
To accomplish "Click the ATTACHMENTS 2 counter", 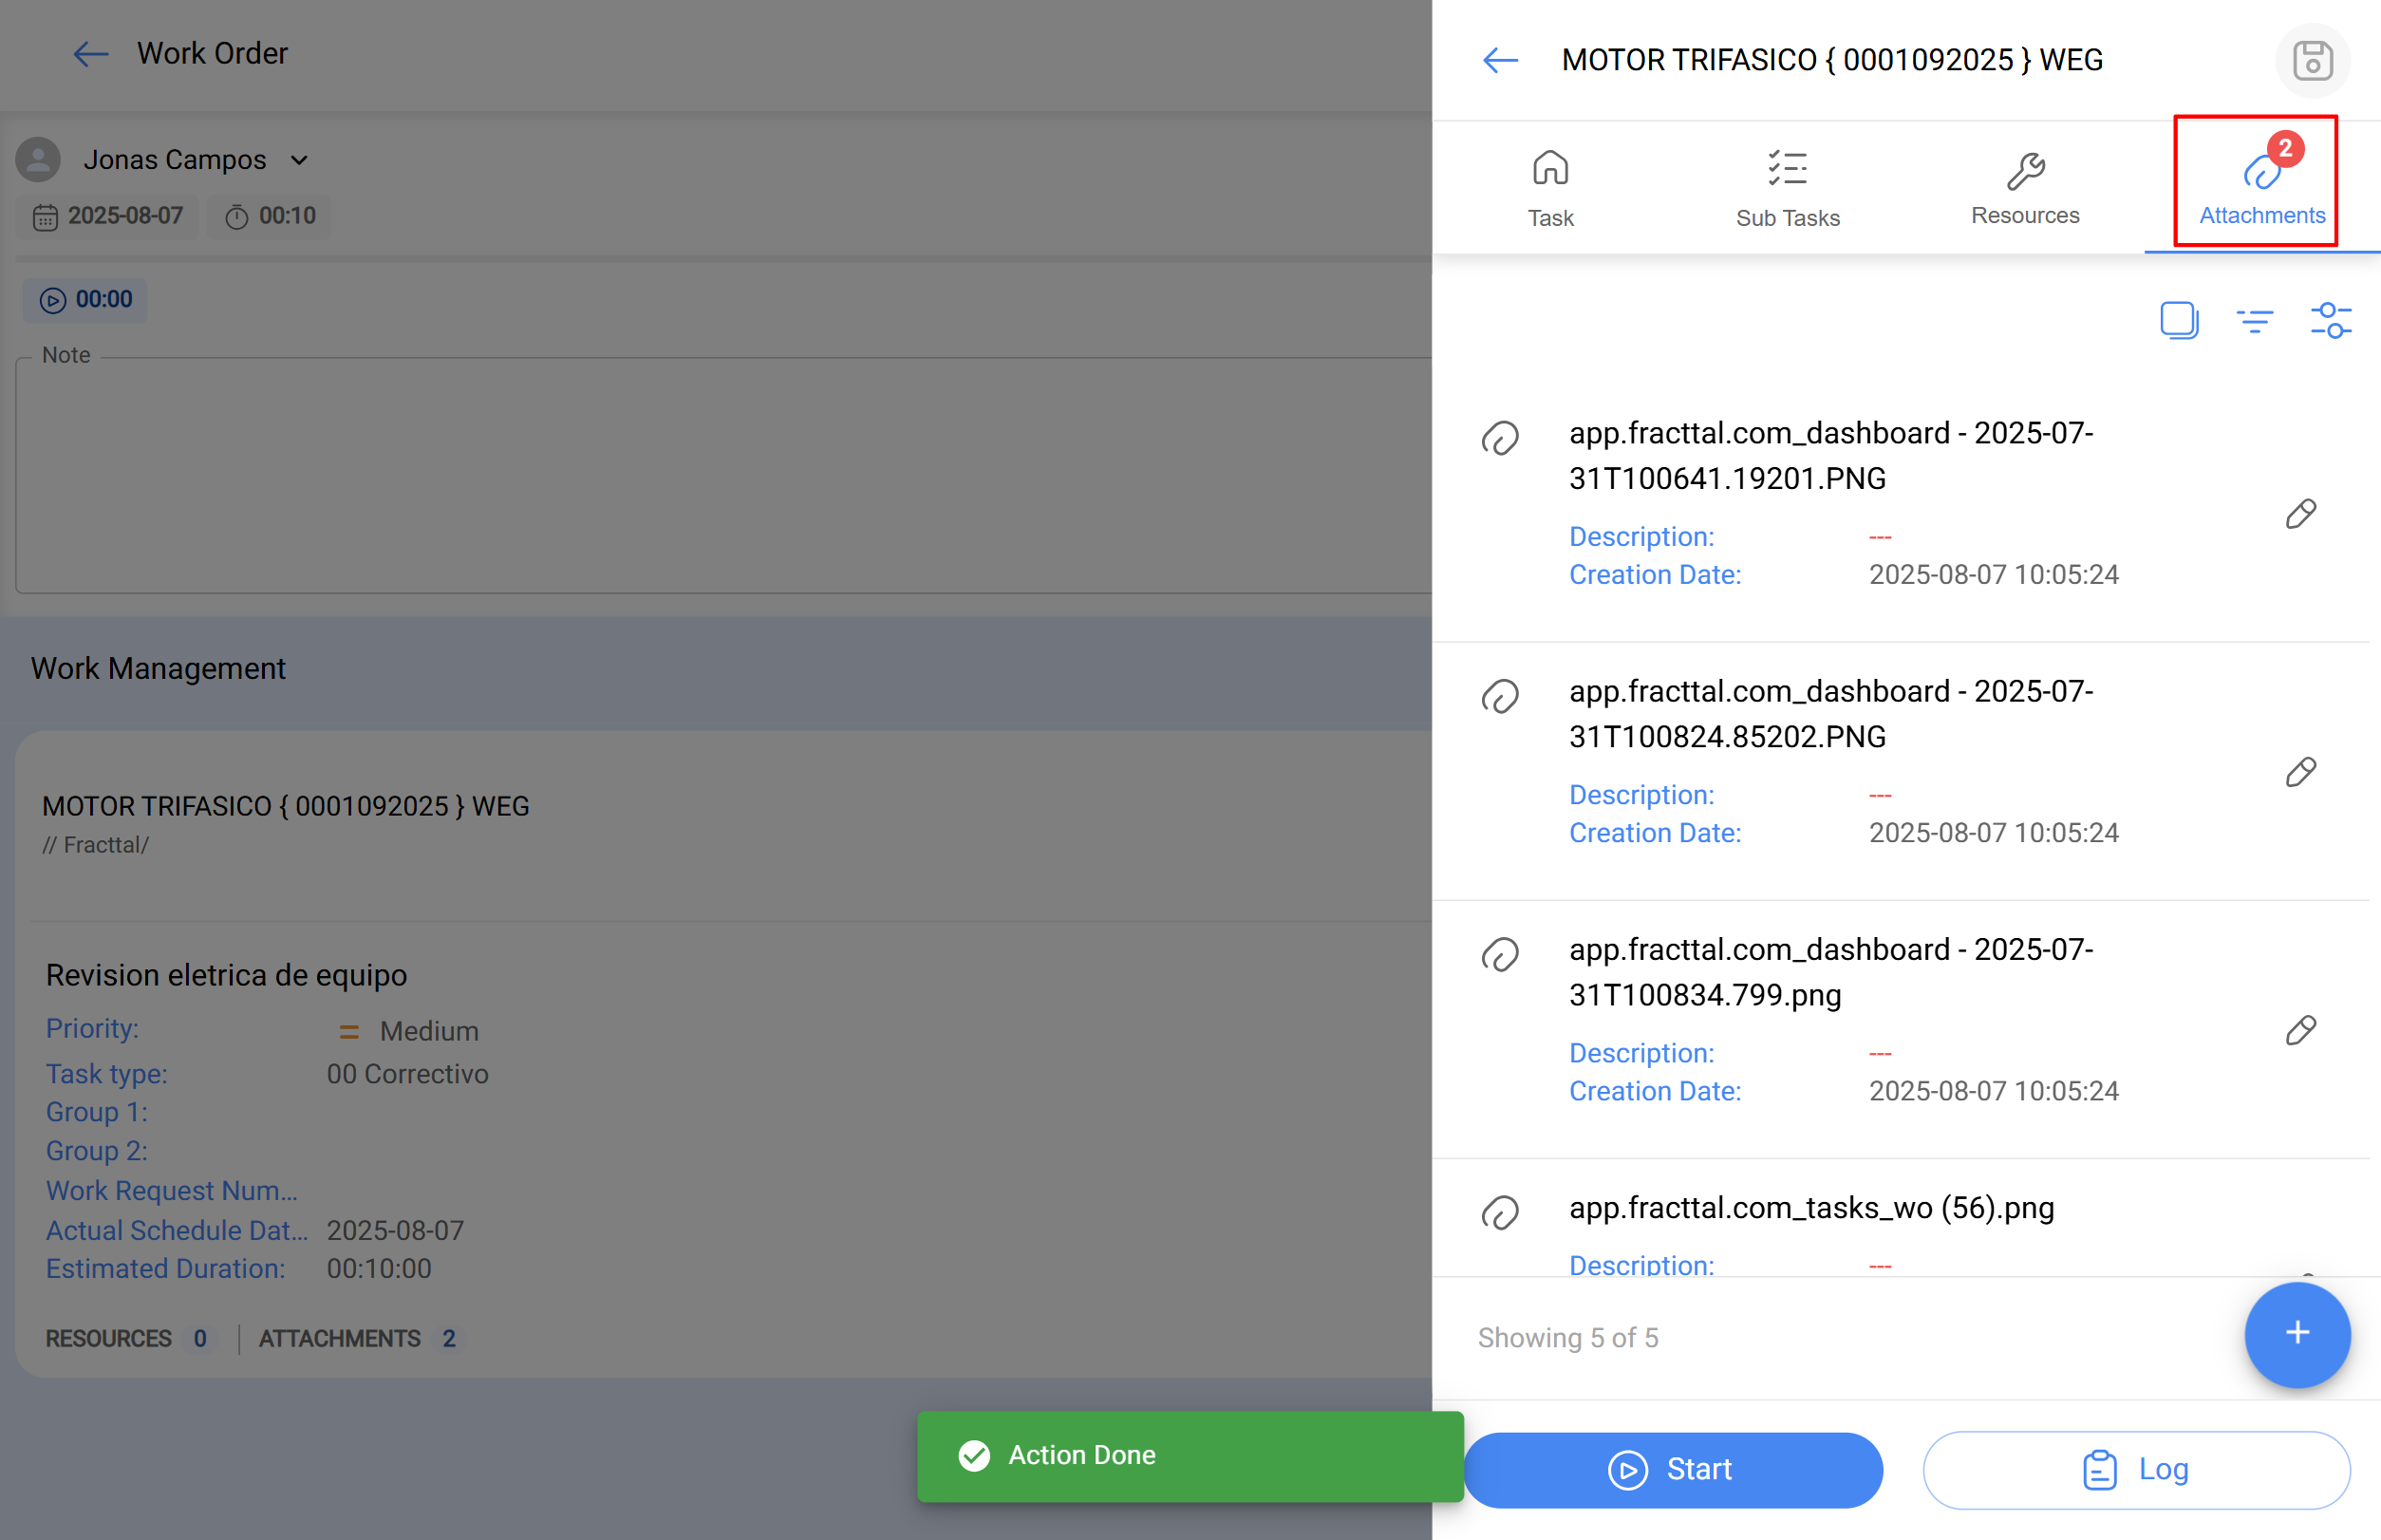I will [x=360, y=1338].
